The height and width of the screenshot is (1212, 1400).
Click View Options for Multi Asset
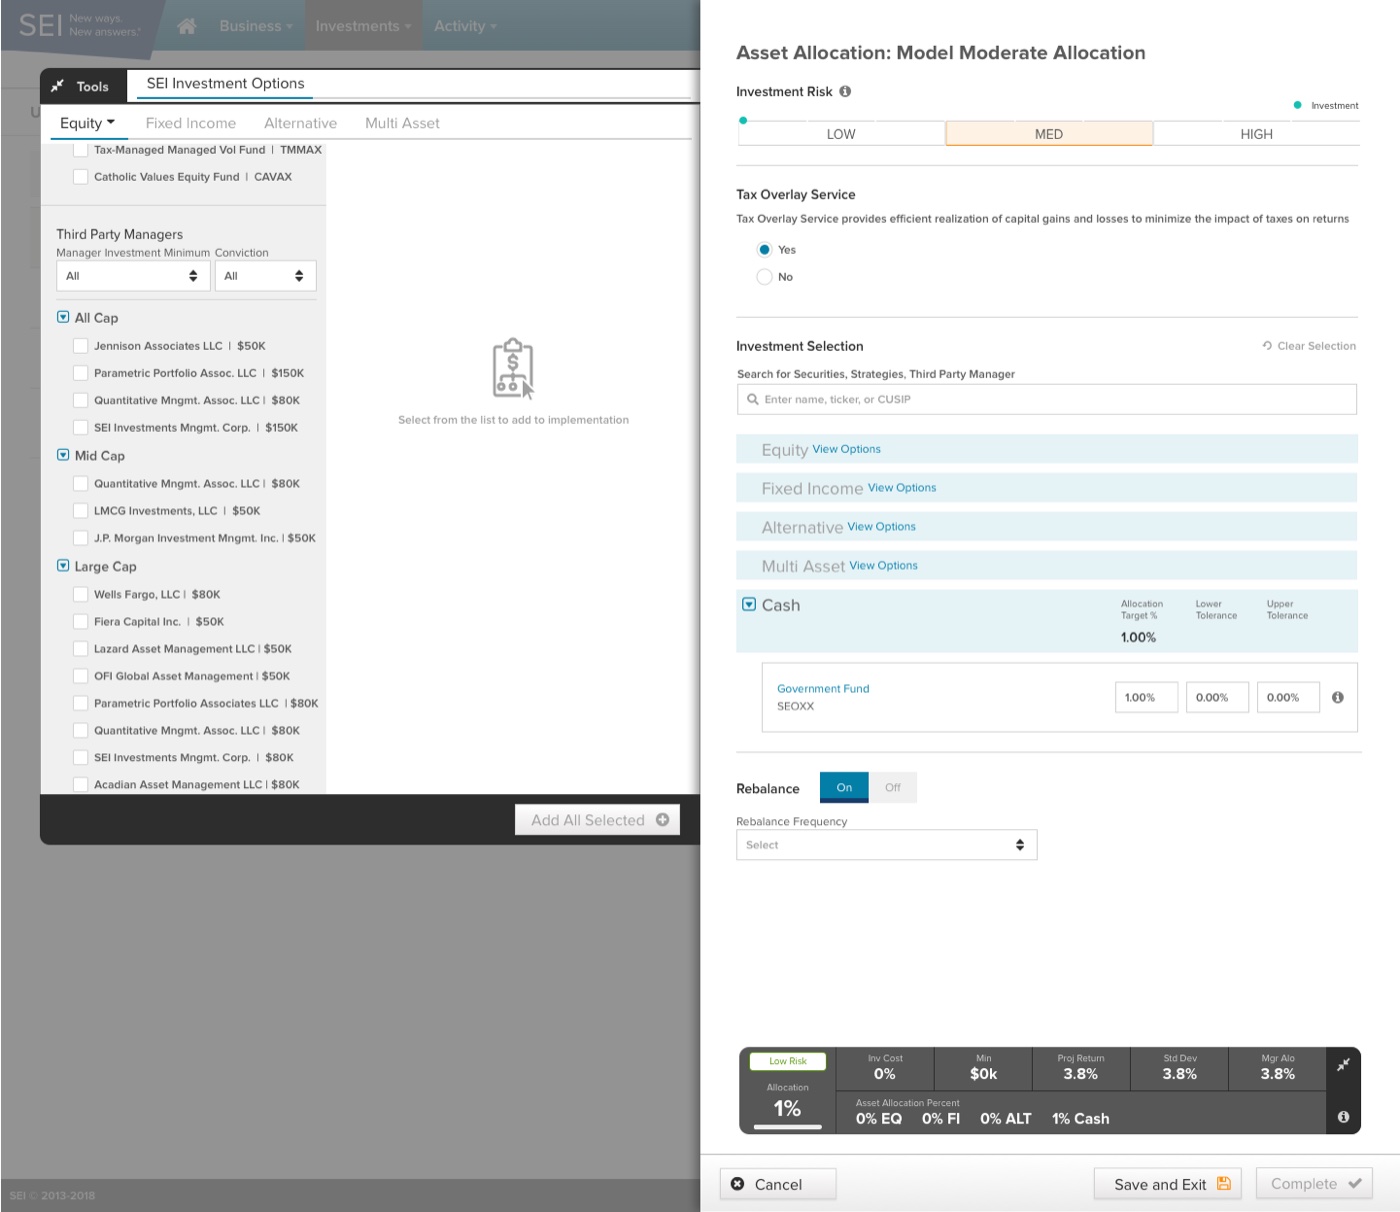pos(883,566)
